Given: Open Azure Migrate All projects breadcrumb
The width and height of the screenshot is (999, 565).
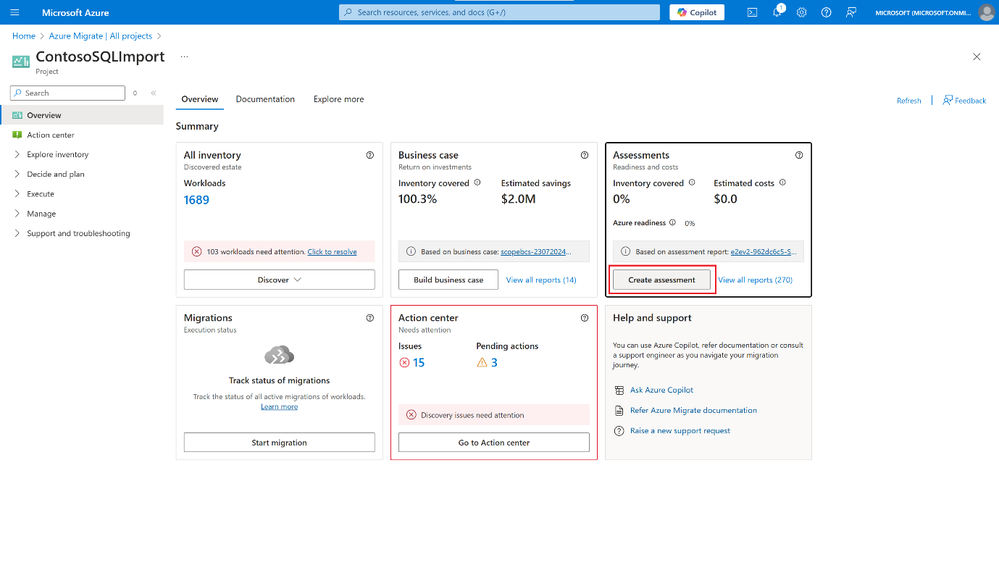Looking at the screenshot, I should [101, 36].
